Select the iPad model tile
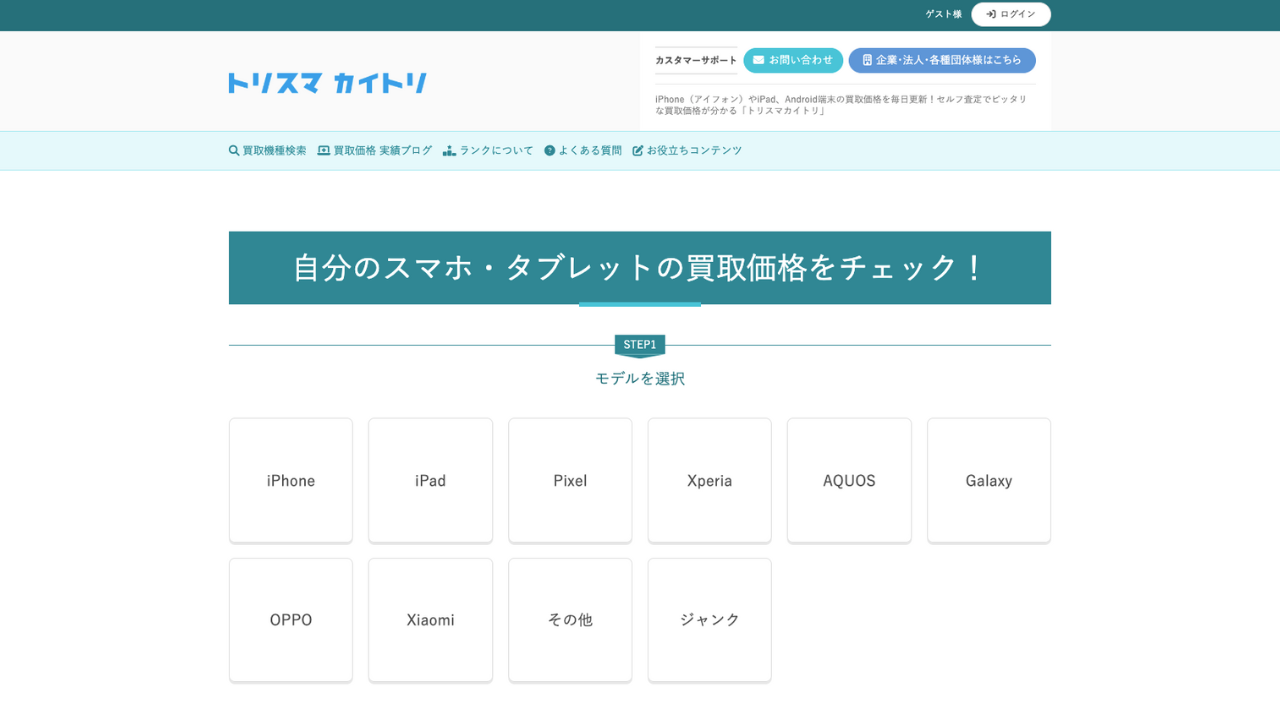 coord(430,481)
